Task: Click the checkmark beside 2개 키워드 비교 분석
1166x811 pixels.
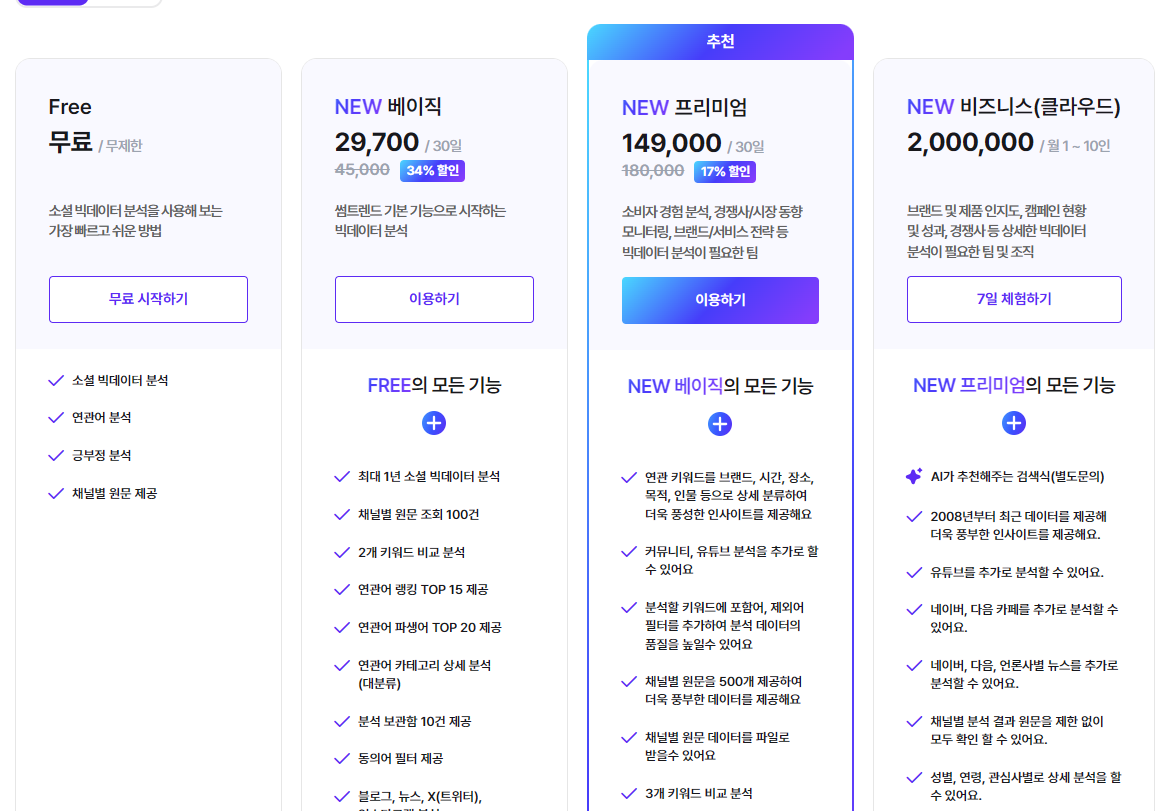Action: pos(340,551)
